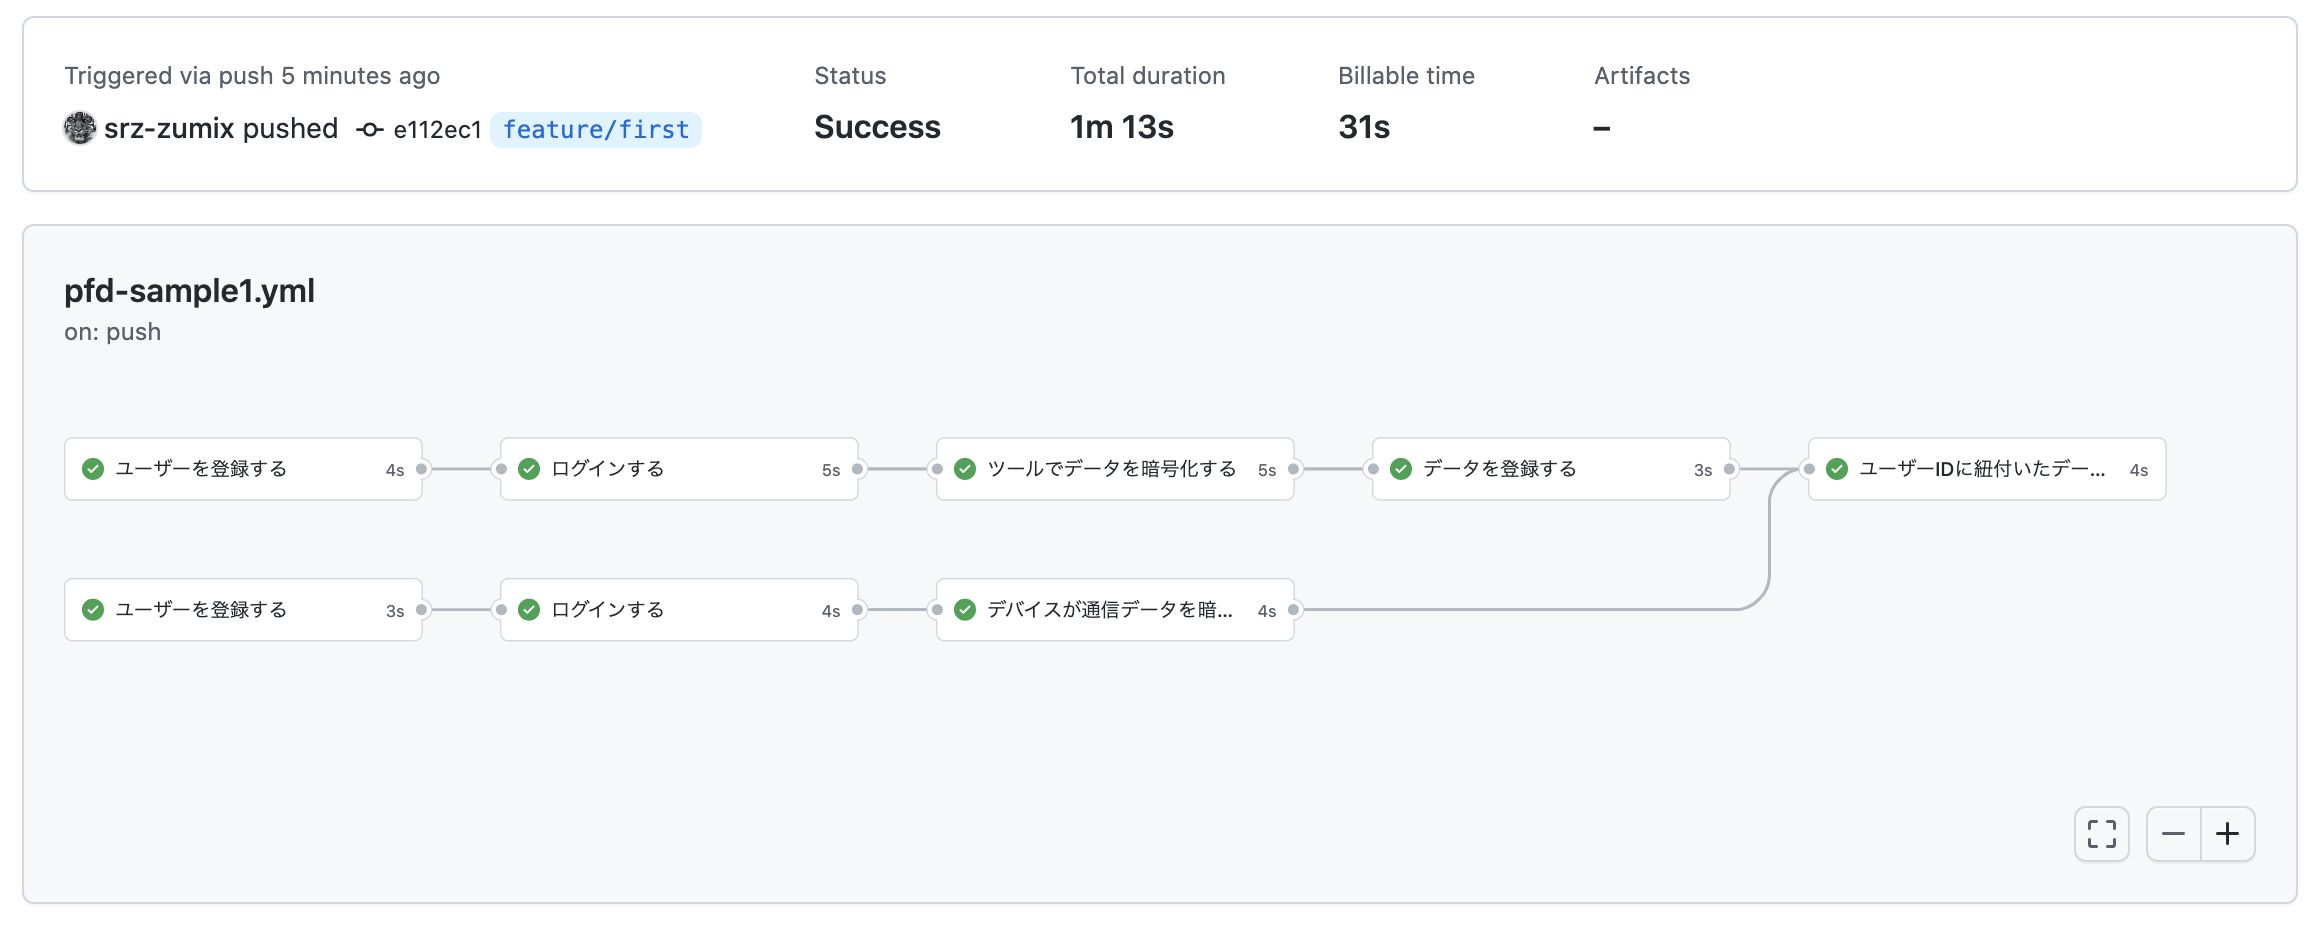Select the ツールでデータを暗号化する job node
This screenshot has height=934, width=2314.
pyautogui.click(x=1113, y=467)
